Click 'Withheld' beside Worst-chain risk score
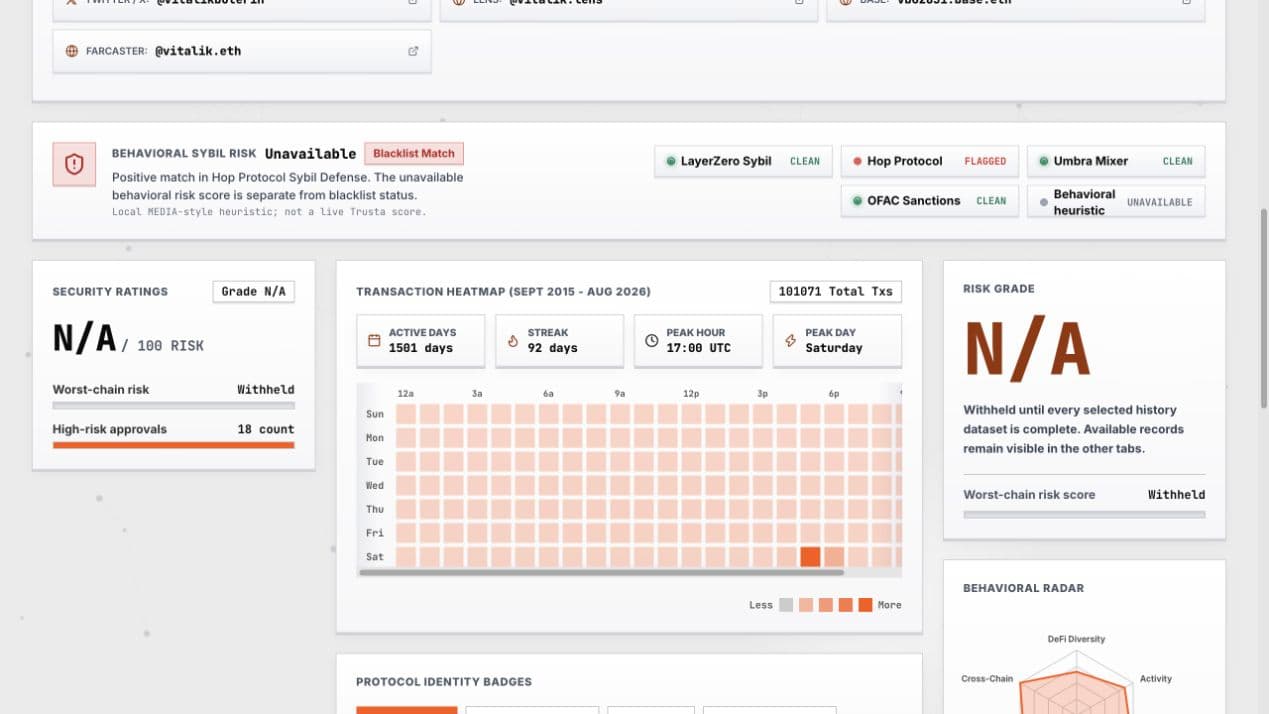Viewport: 1269px width, 714px height. pos(1176,495)
